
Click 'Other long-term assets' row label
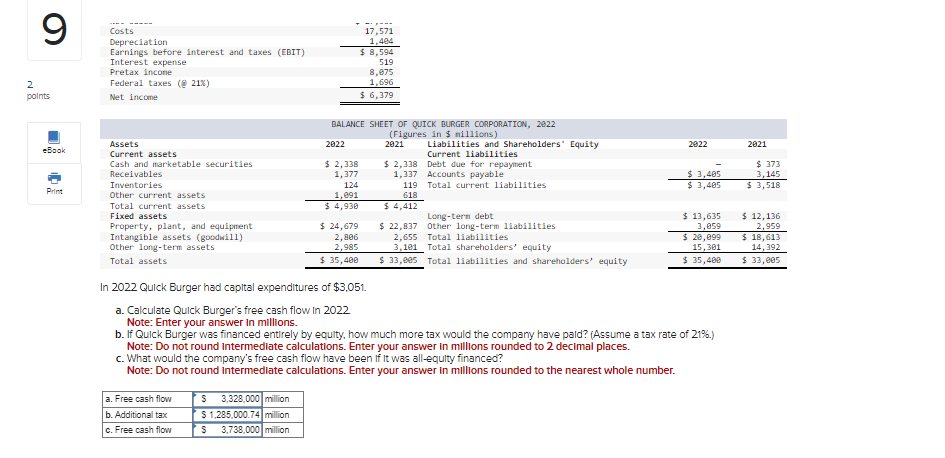(162, 247)
